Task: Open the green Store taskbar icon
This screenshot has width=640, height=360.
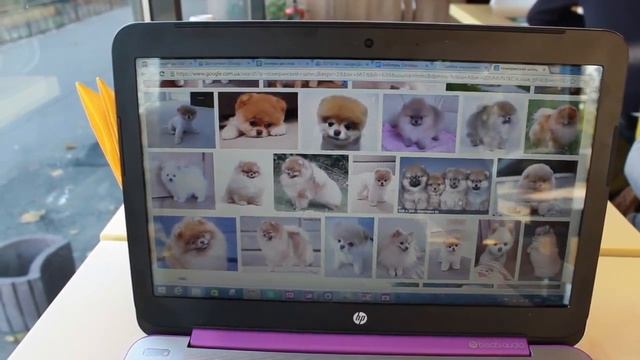Action: [x=214, y=292]
